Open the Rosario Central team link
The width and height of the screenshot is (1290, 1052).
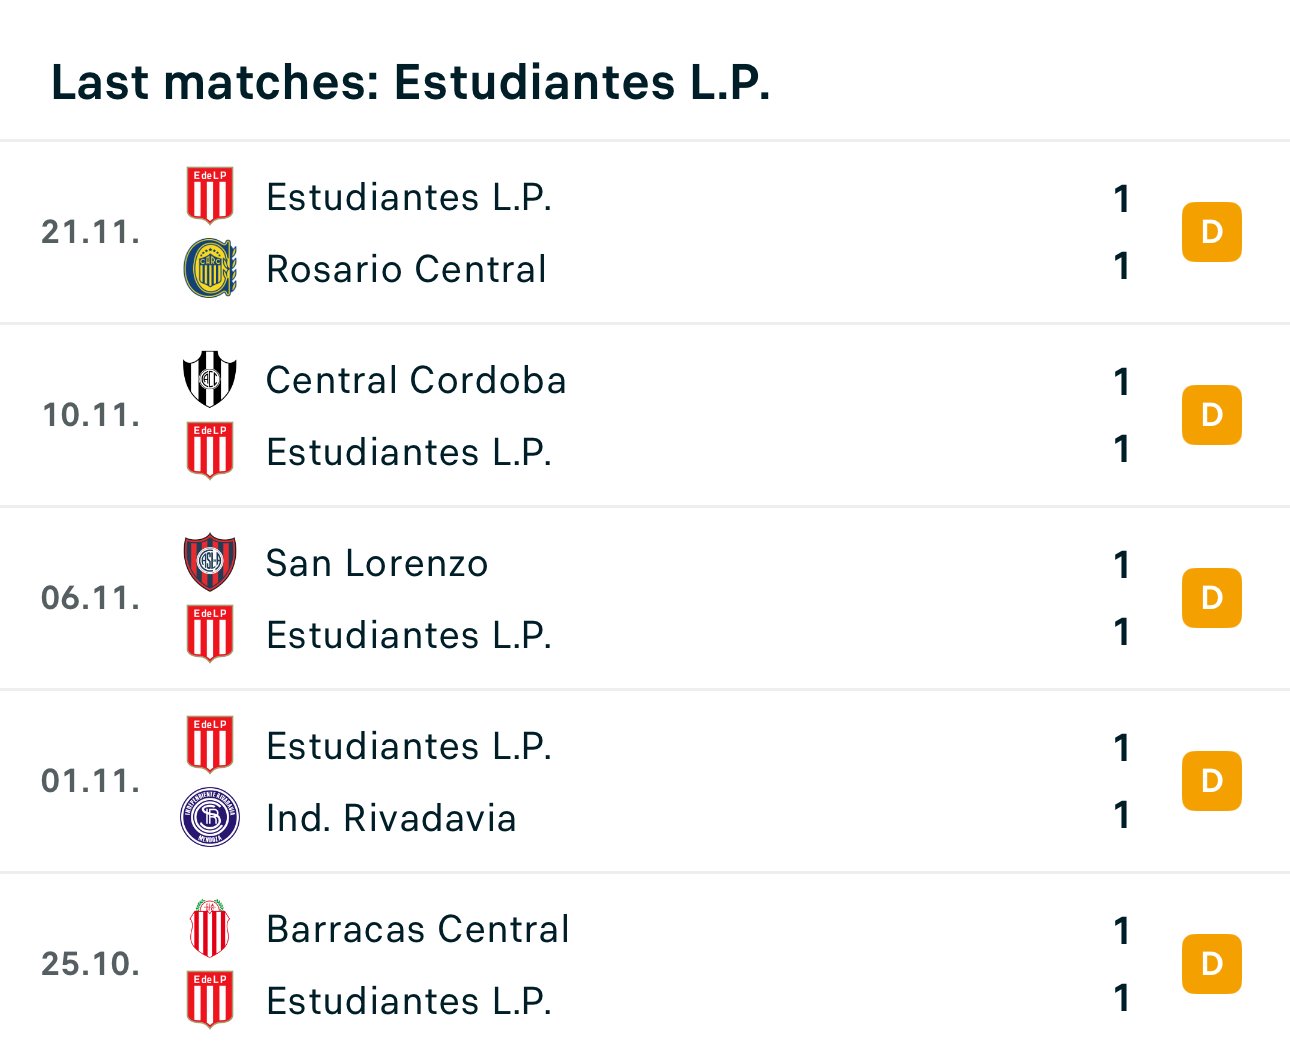click(x=406, y=269)
